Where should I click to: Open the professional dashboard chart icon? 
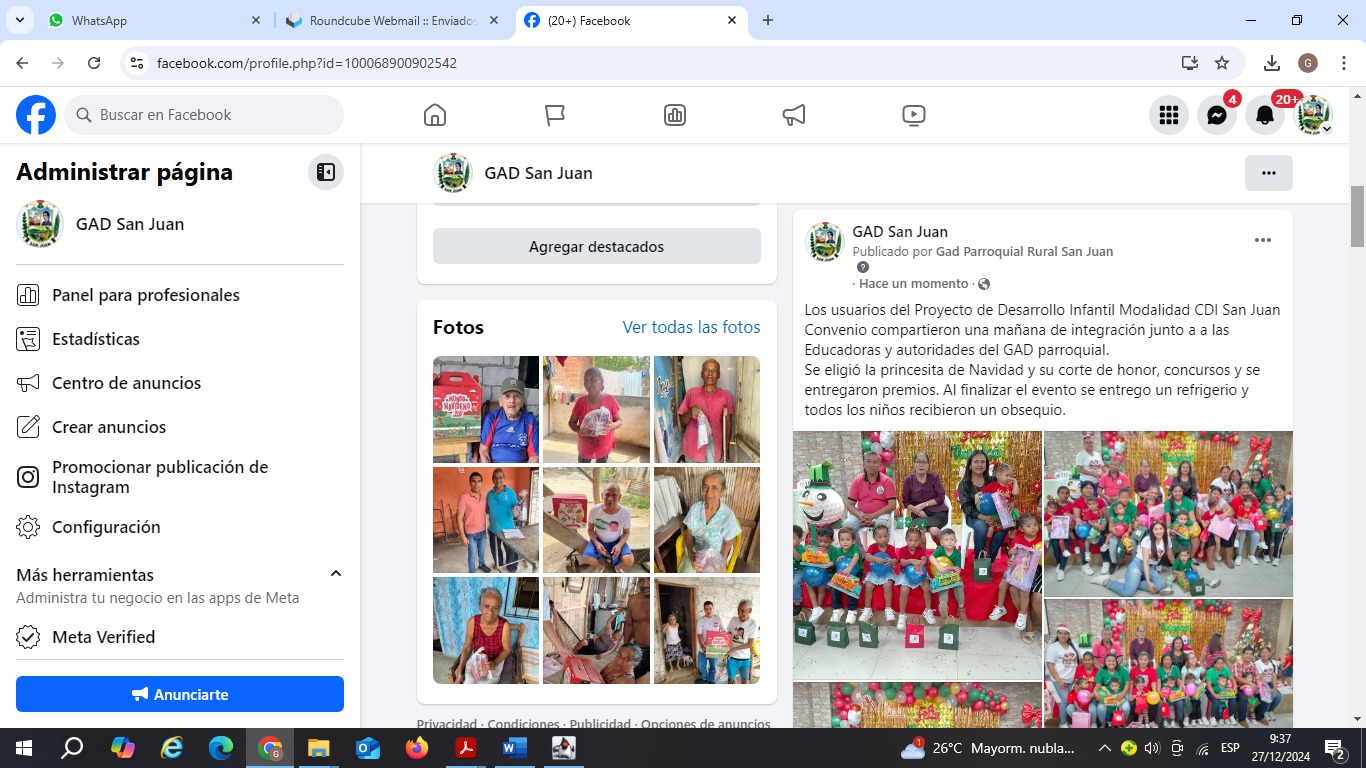[x=675, y=115]
